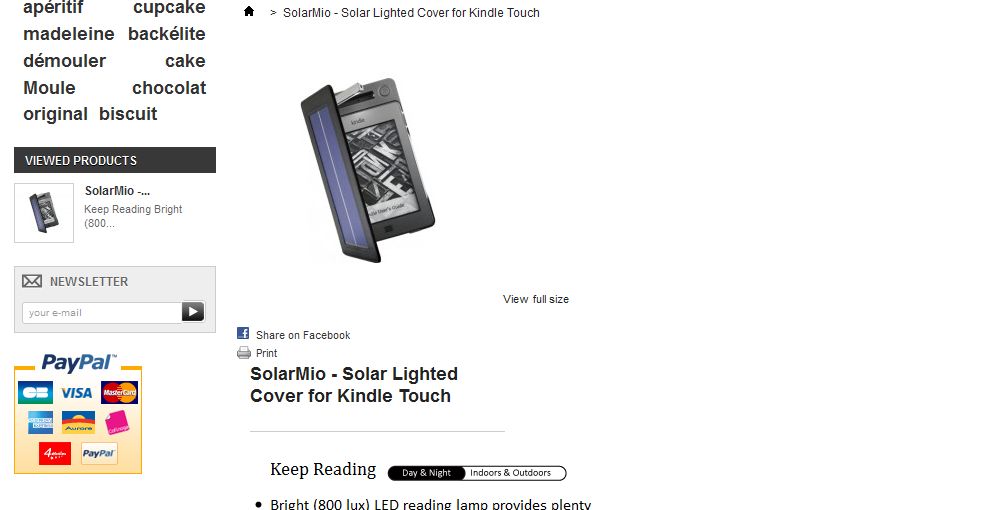Go to the home page via house icon
The height and width of the screenshot is (510, 1007).
pos(249,11)
